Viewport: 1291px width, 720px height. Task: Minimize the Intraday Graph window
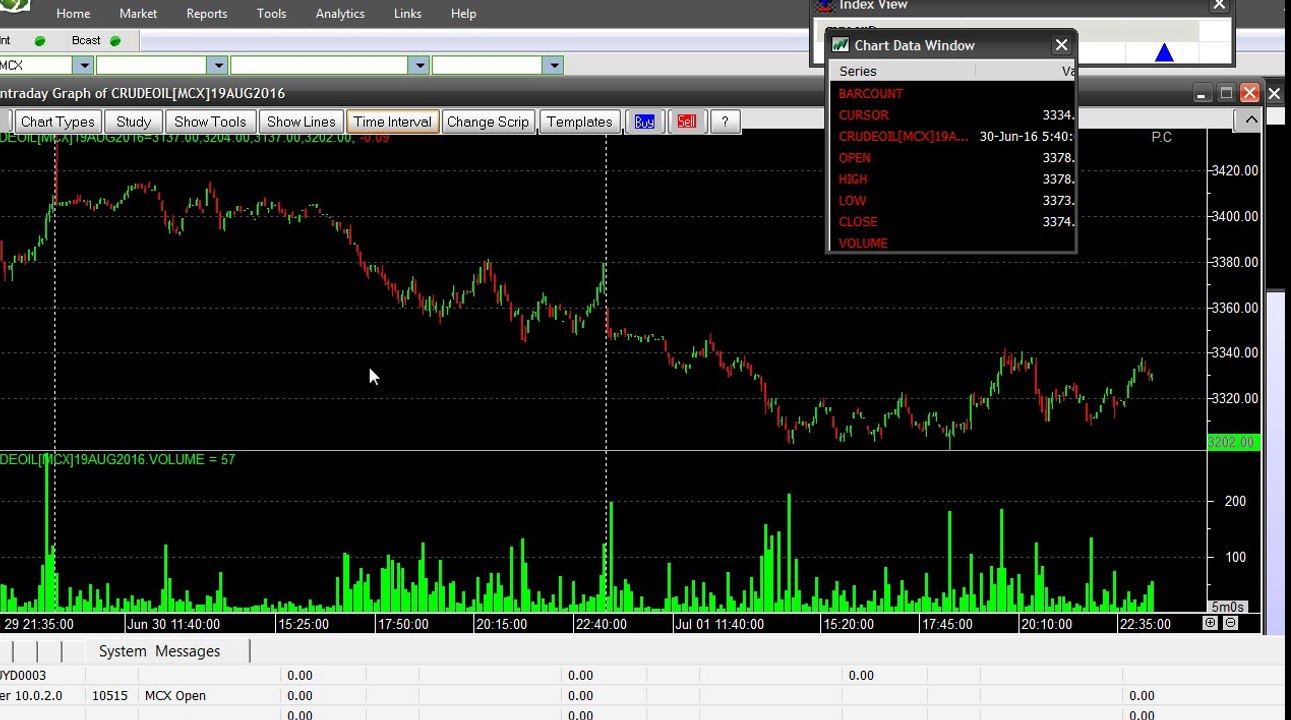(x=1202, y=93)
